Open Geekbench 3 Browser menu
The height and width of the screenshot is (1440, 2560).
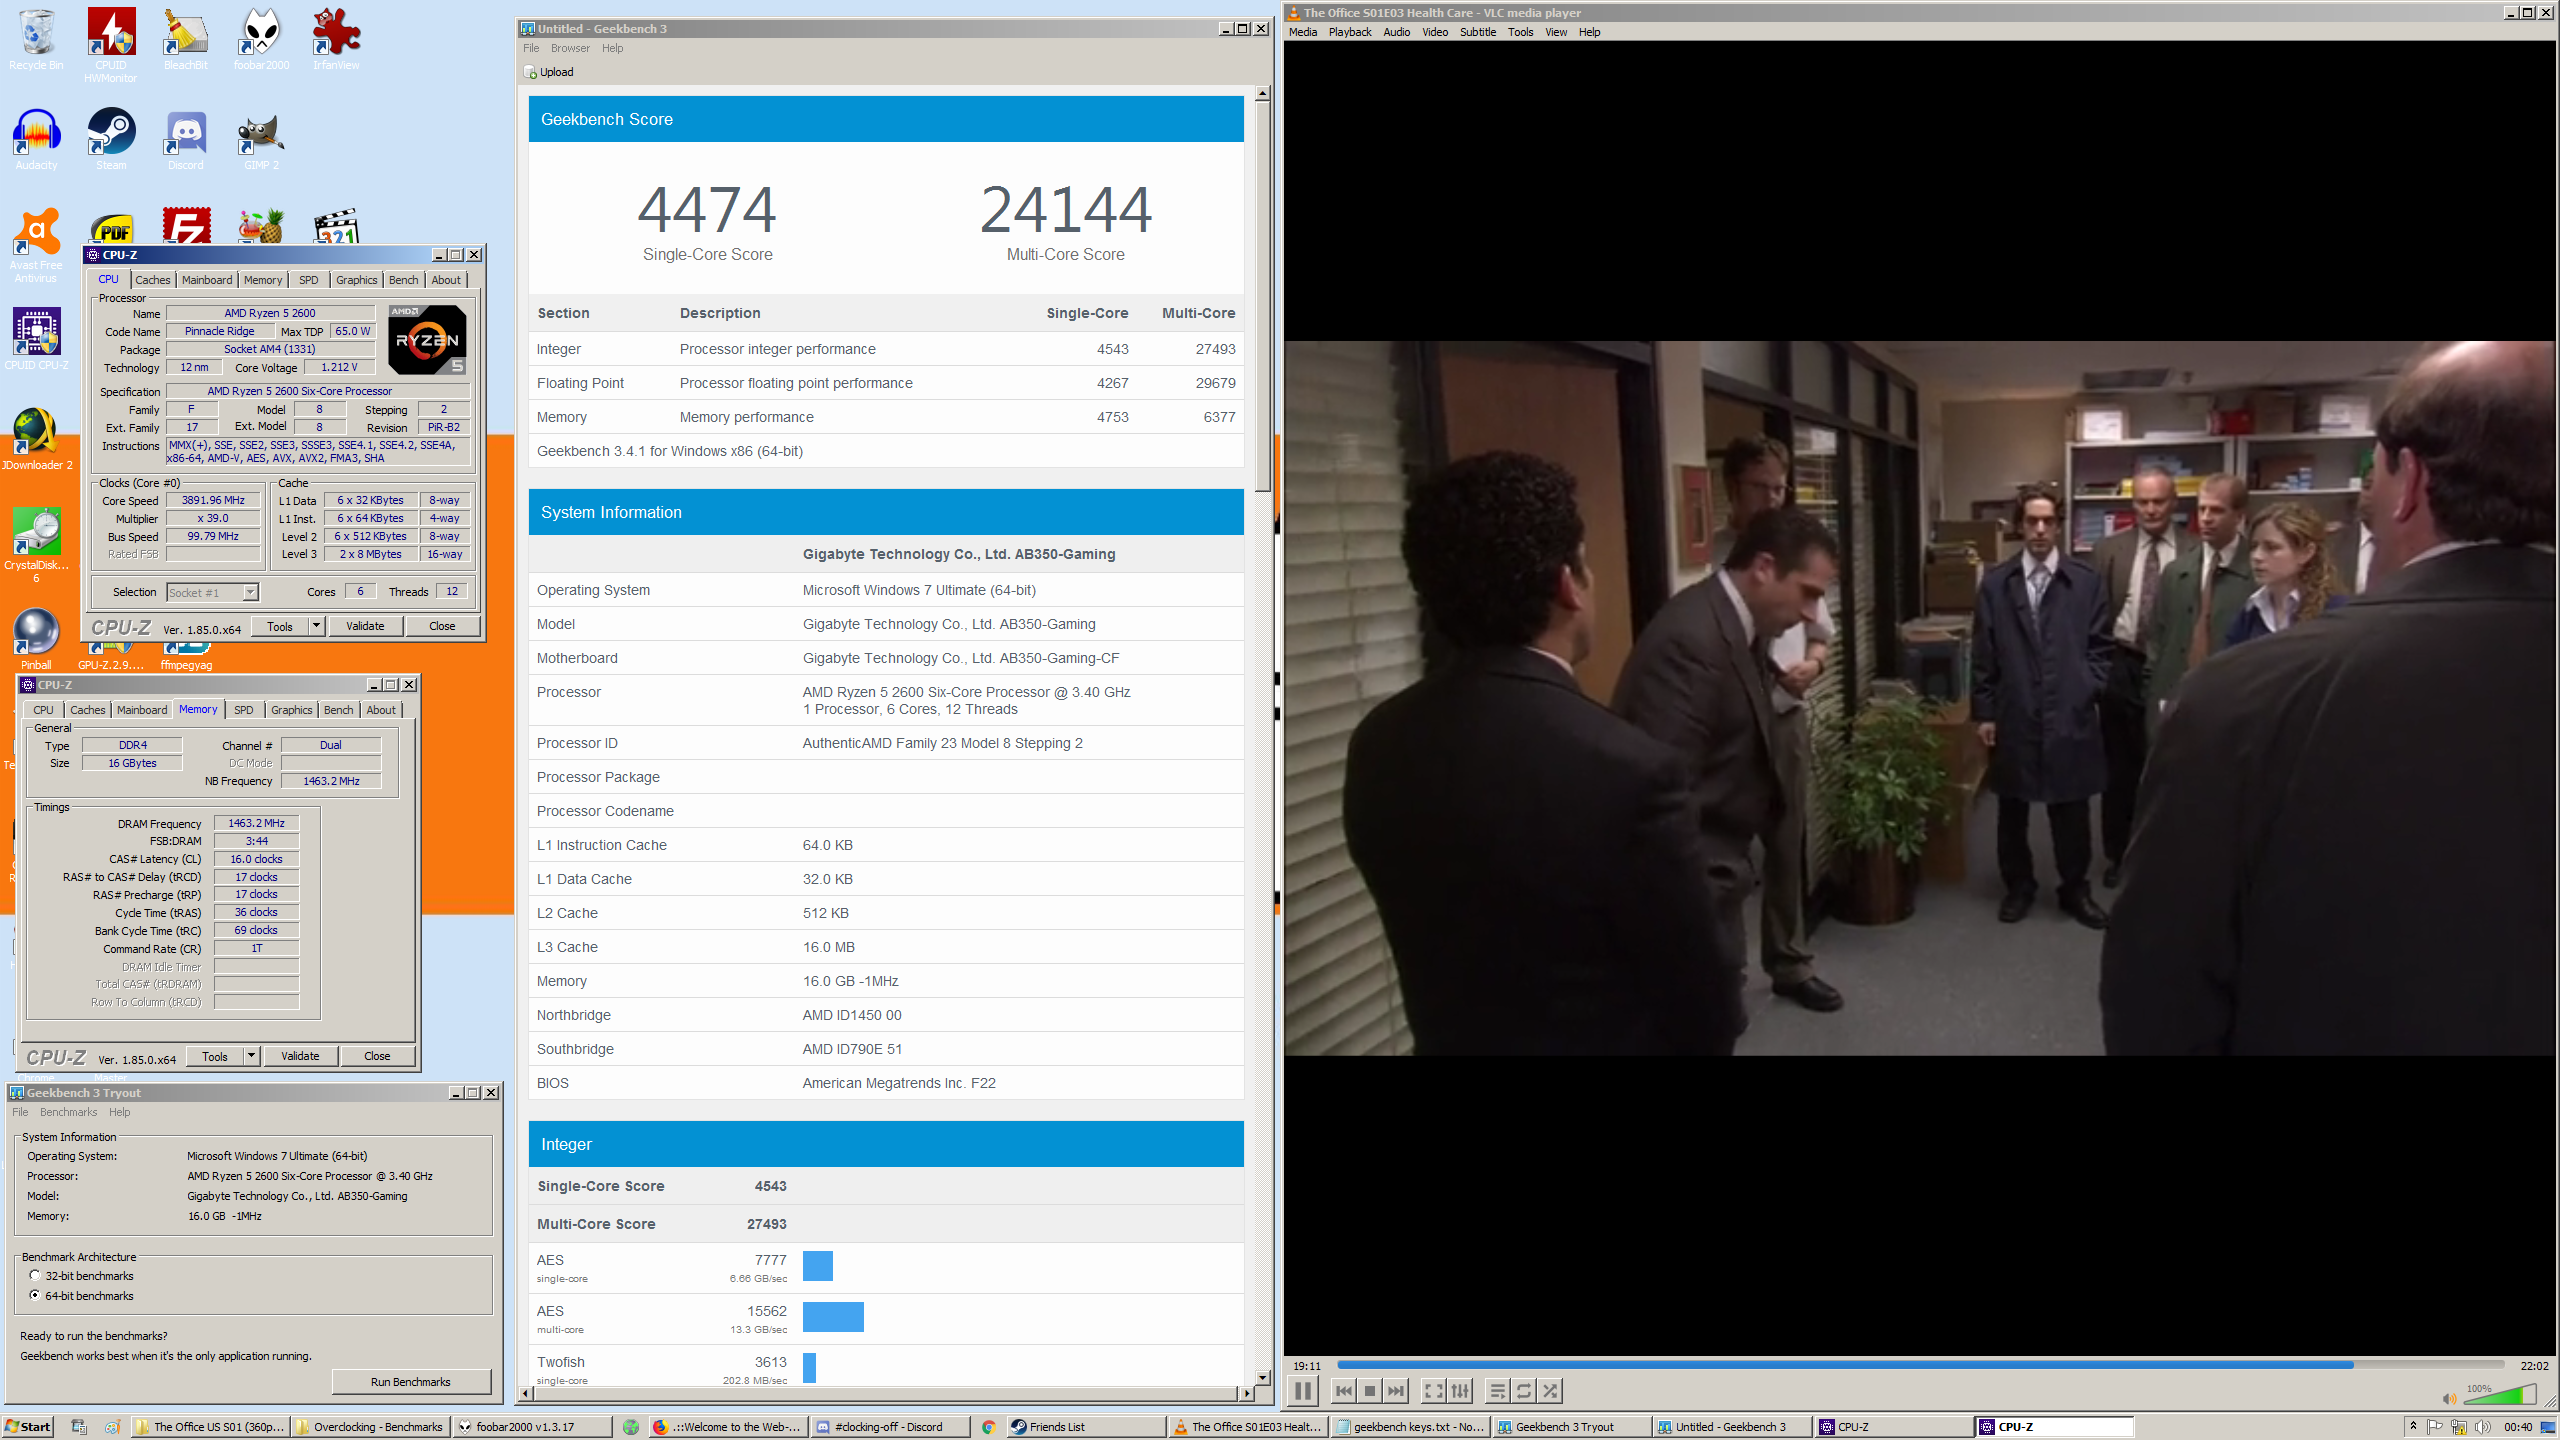[x=570, y=48]
